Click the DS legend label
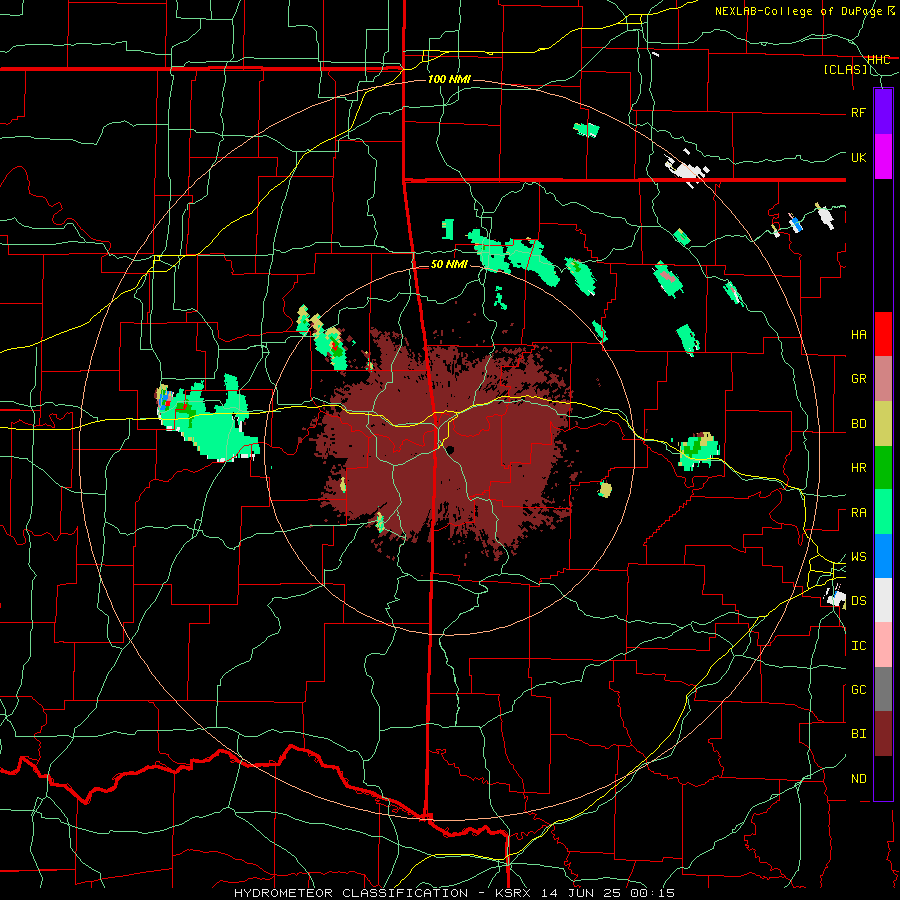This screenshot has width=900, height=900. 859,601
